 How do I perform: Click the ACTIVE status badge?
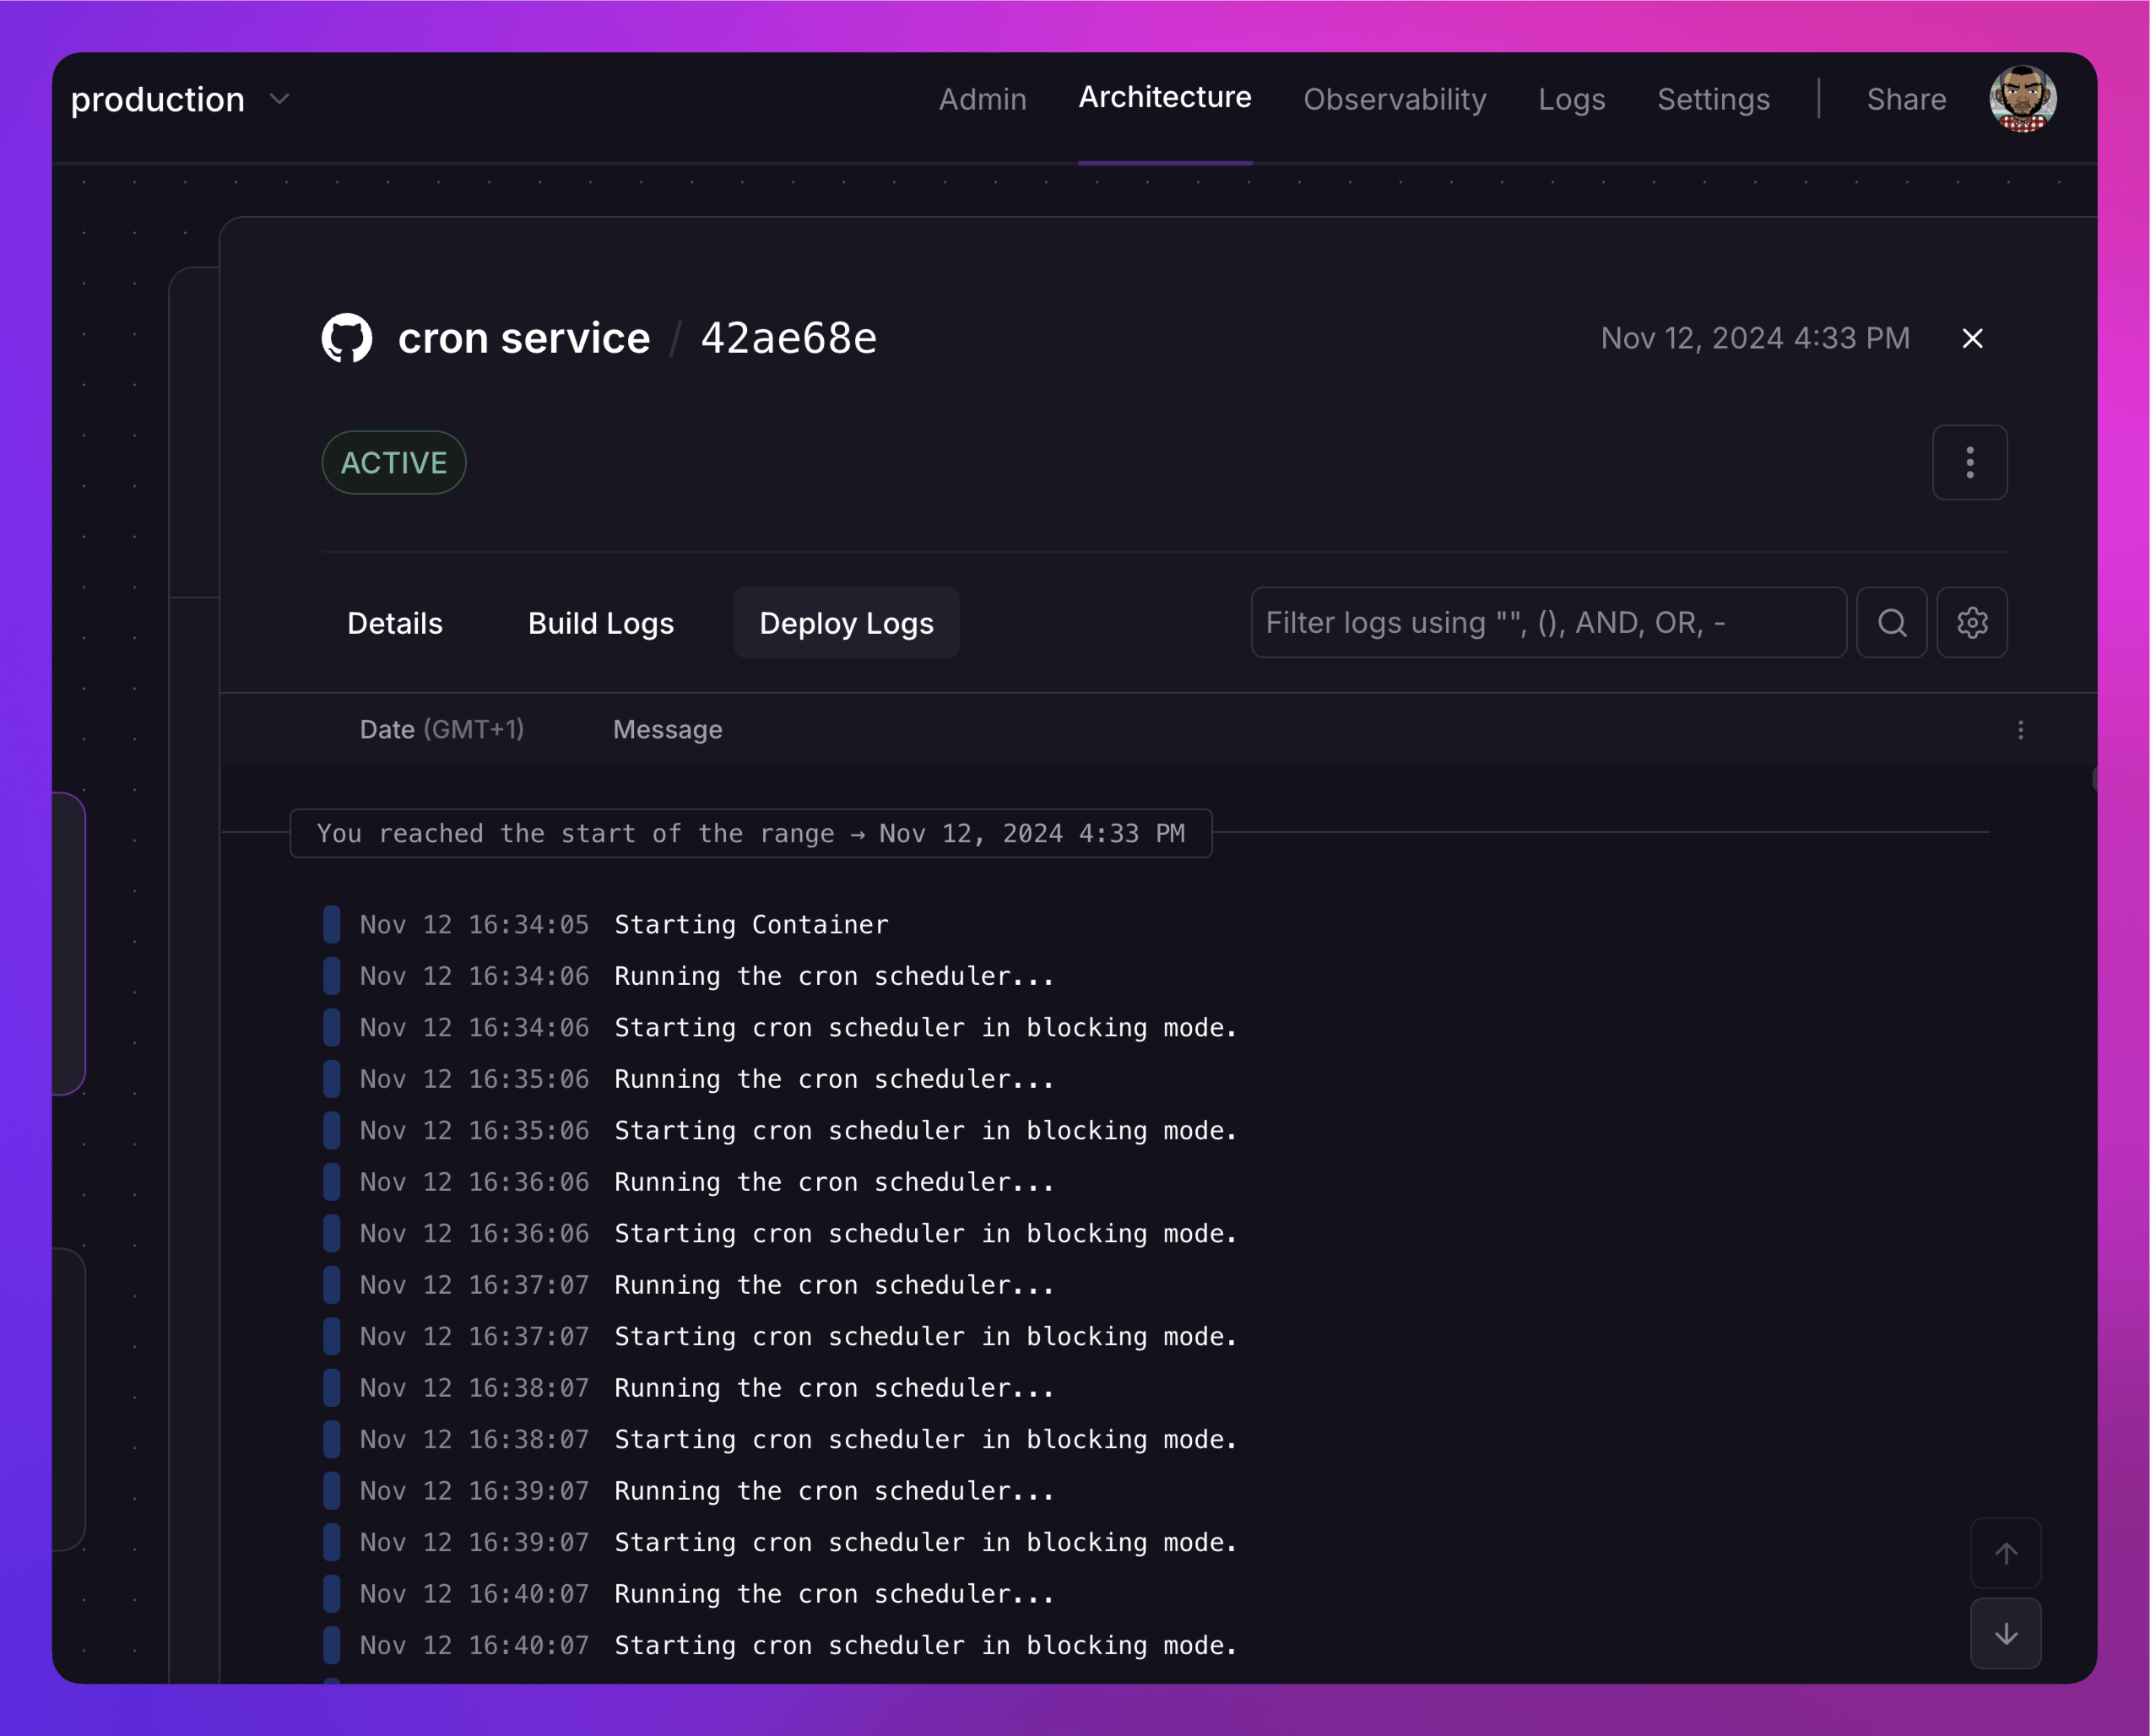(x=393, y=462)
